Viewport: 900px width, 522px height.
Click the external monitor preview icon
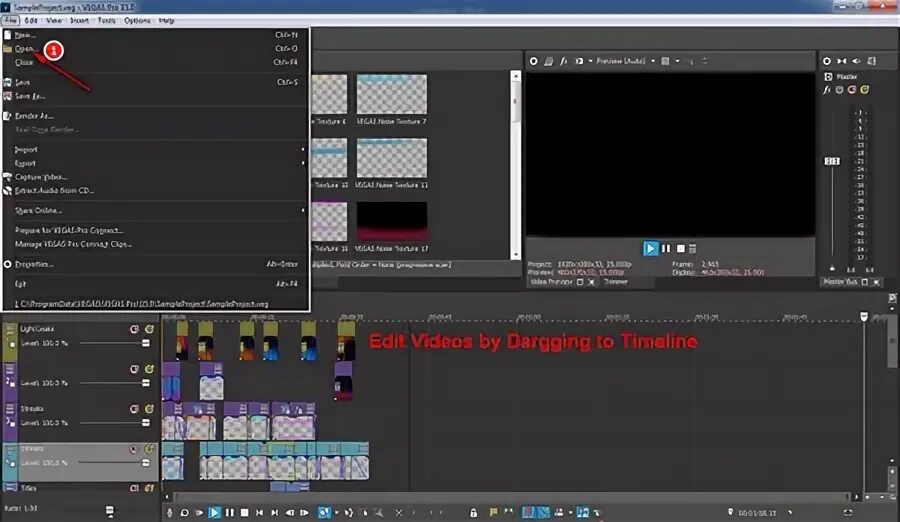pyautogui.click(x=549, y=61)
